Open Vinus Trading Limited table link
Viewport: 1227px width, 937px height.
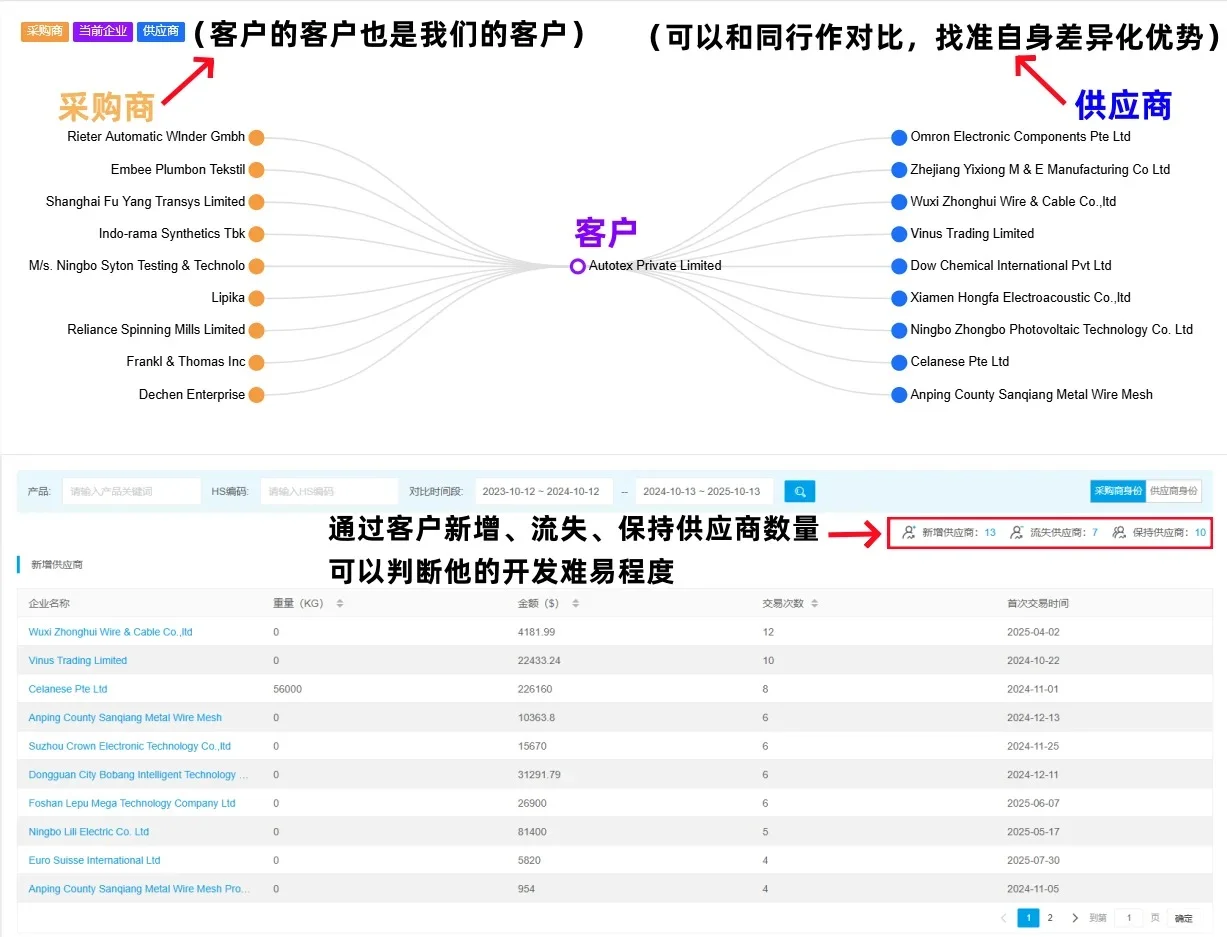click(x=78, y=660)
